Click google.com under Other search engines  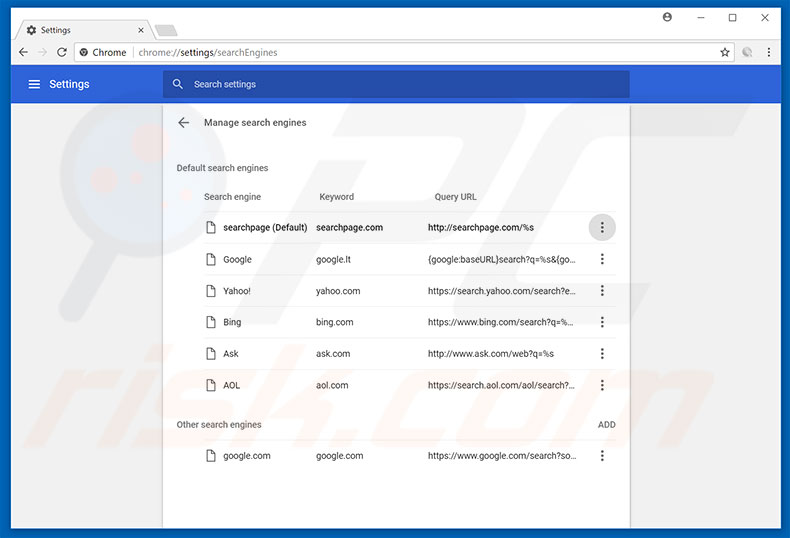[246, 456]
